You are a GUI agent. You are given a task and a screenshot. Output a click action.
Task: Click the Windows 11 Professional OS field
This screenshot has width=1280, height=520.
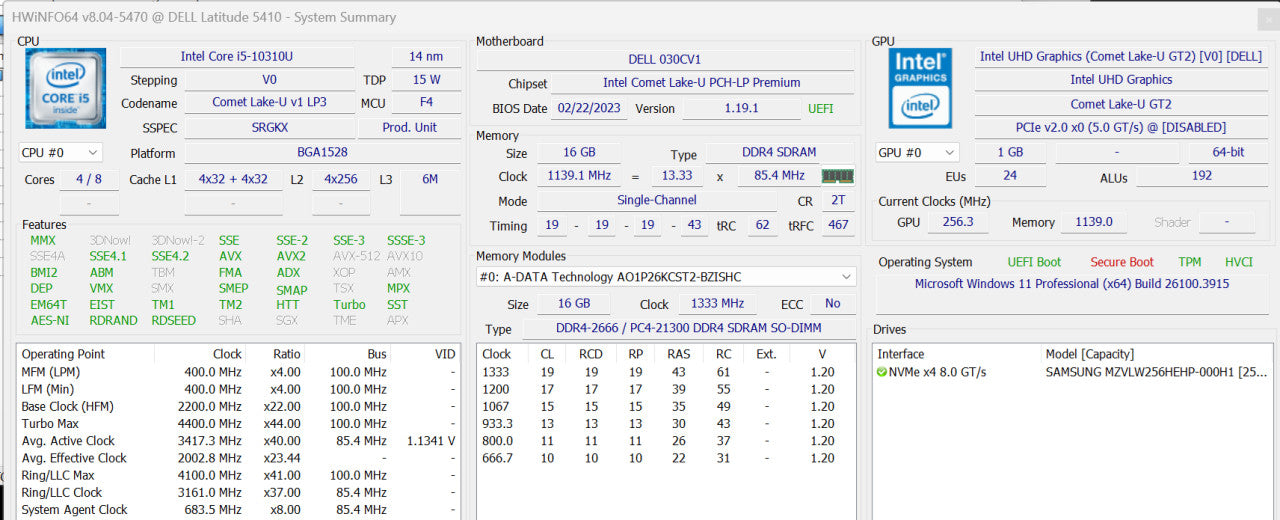1072,284
